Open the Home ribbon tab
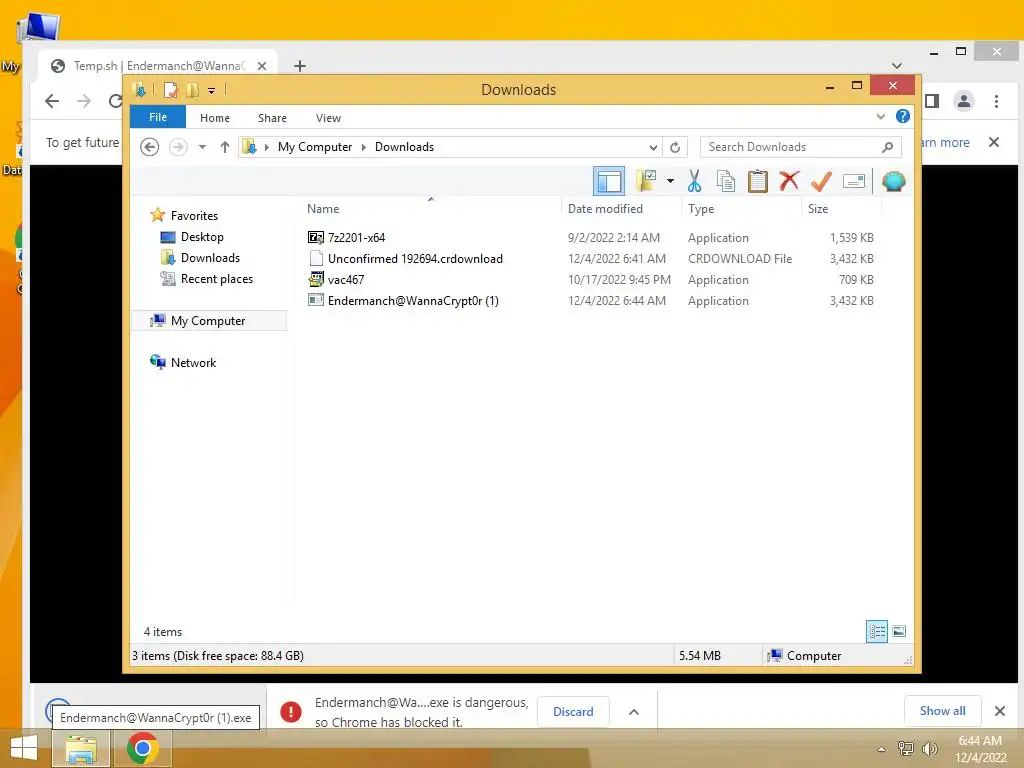1024x768 pixels. click(215, 118)
